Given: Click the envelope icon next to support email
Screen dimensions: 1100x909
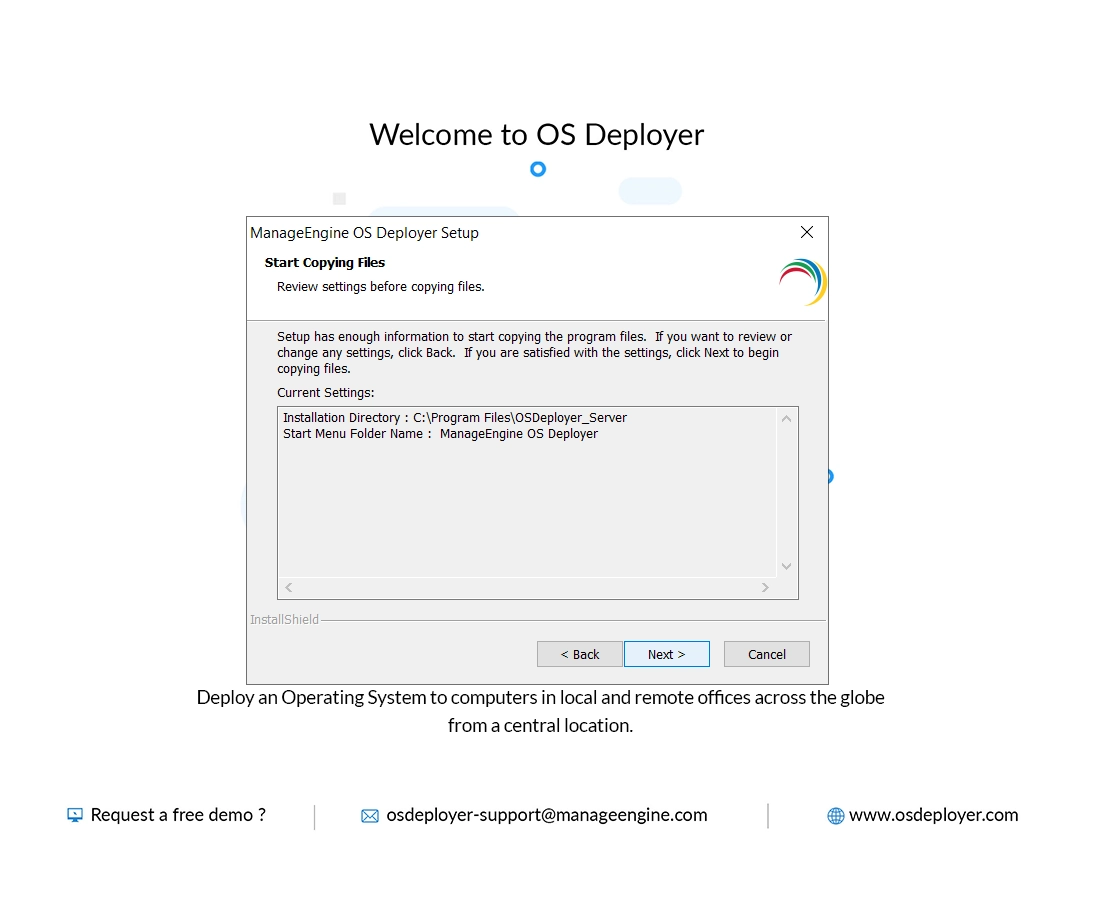Looking at the screenshot, I should (x=371, y=816).
